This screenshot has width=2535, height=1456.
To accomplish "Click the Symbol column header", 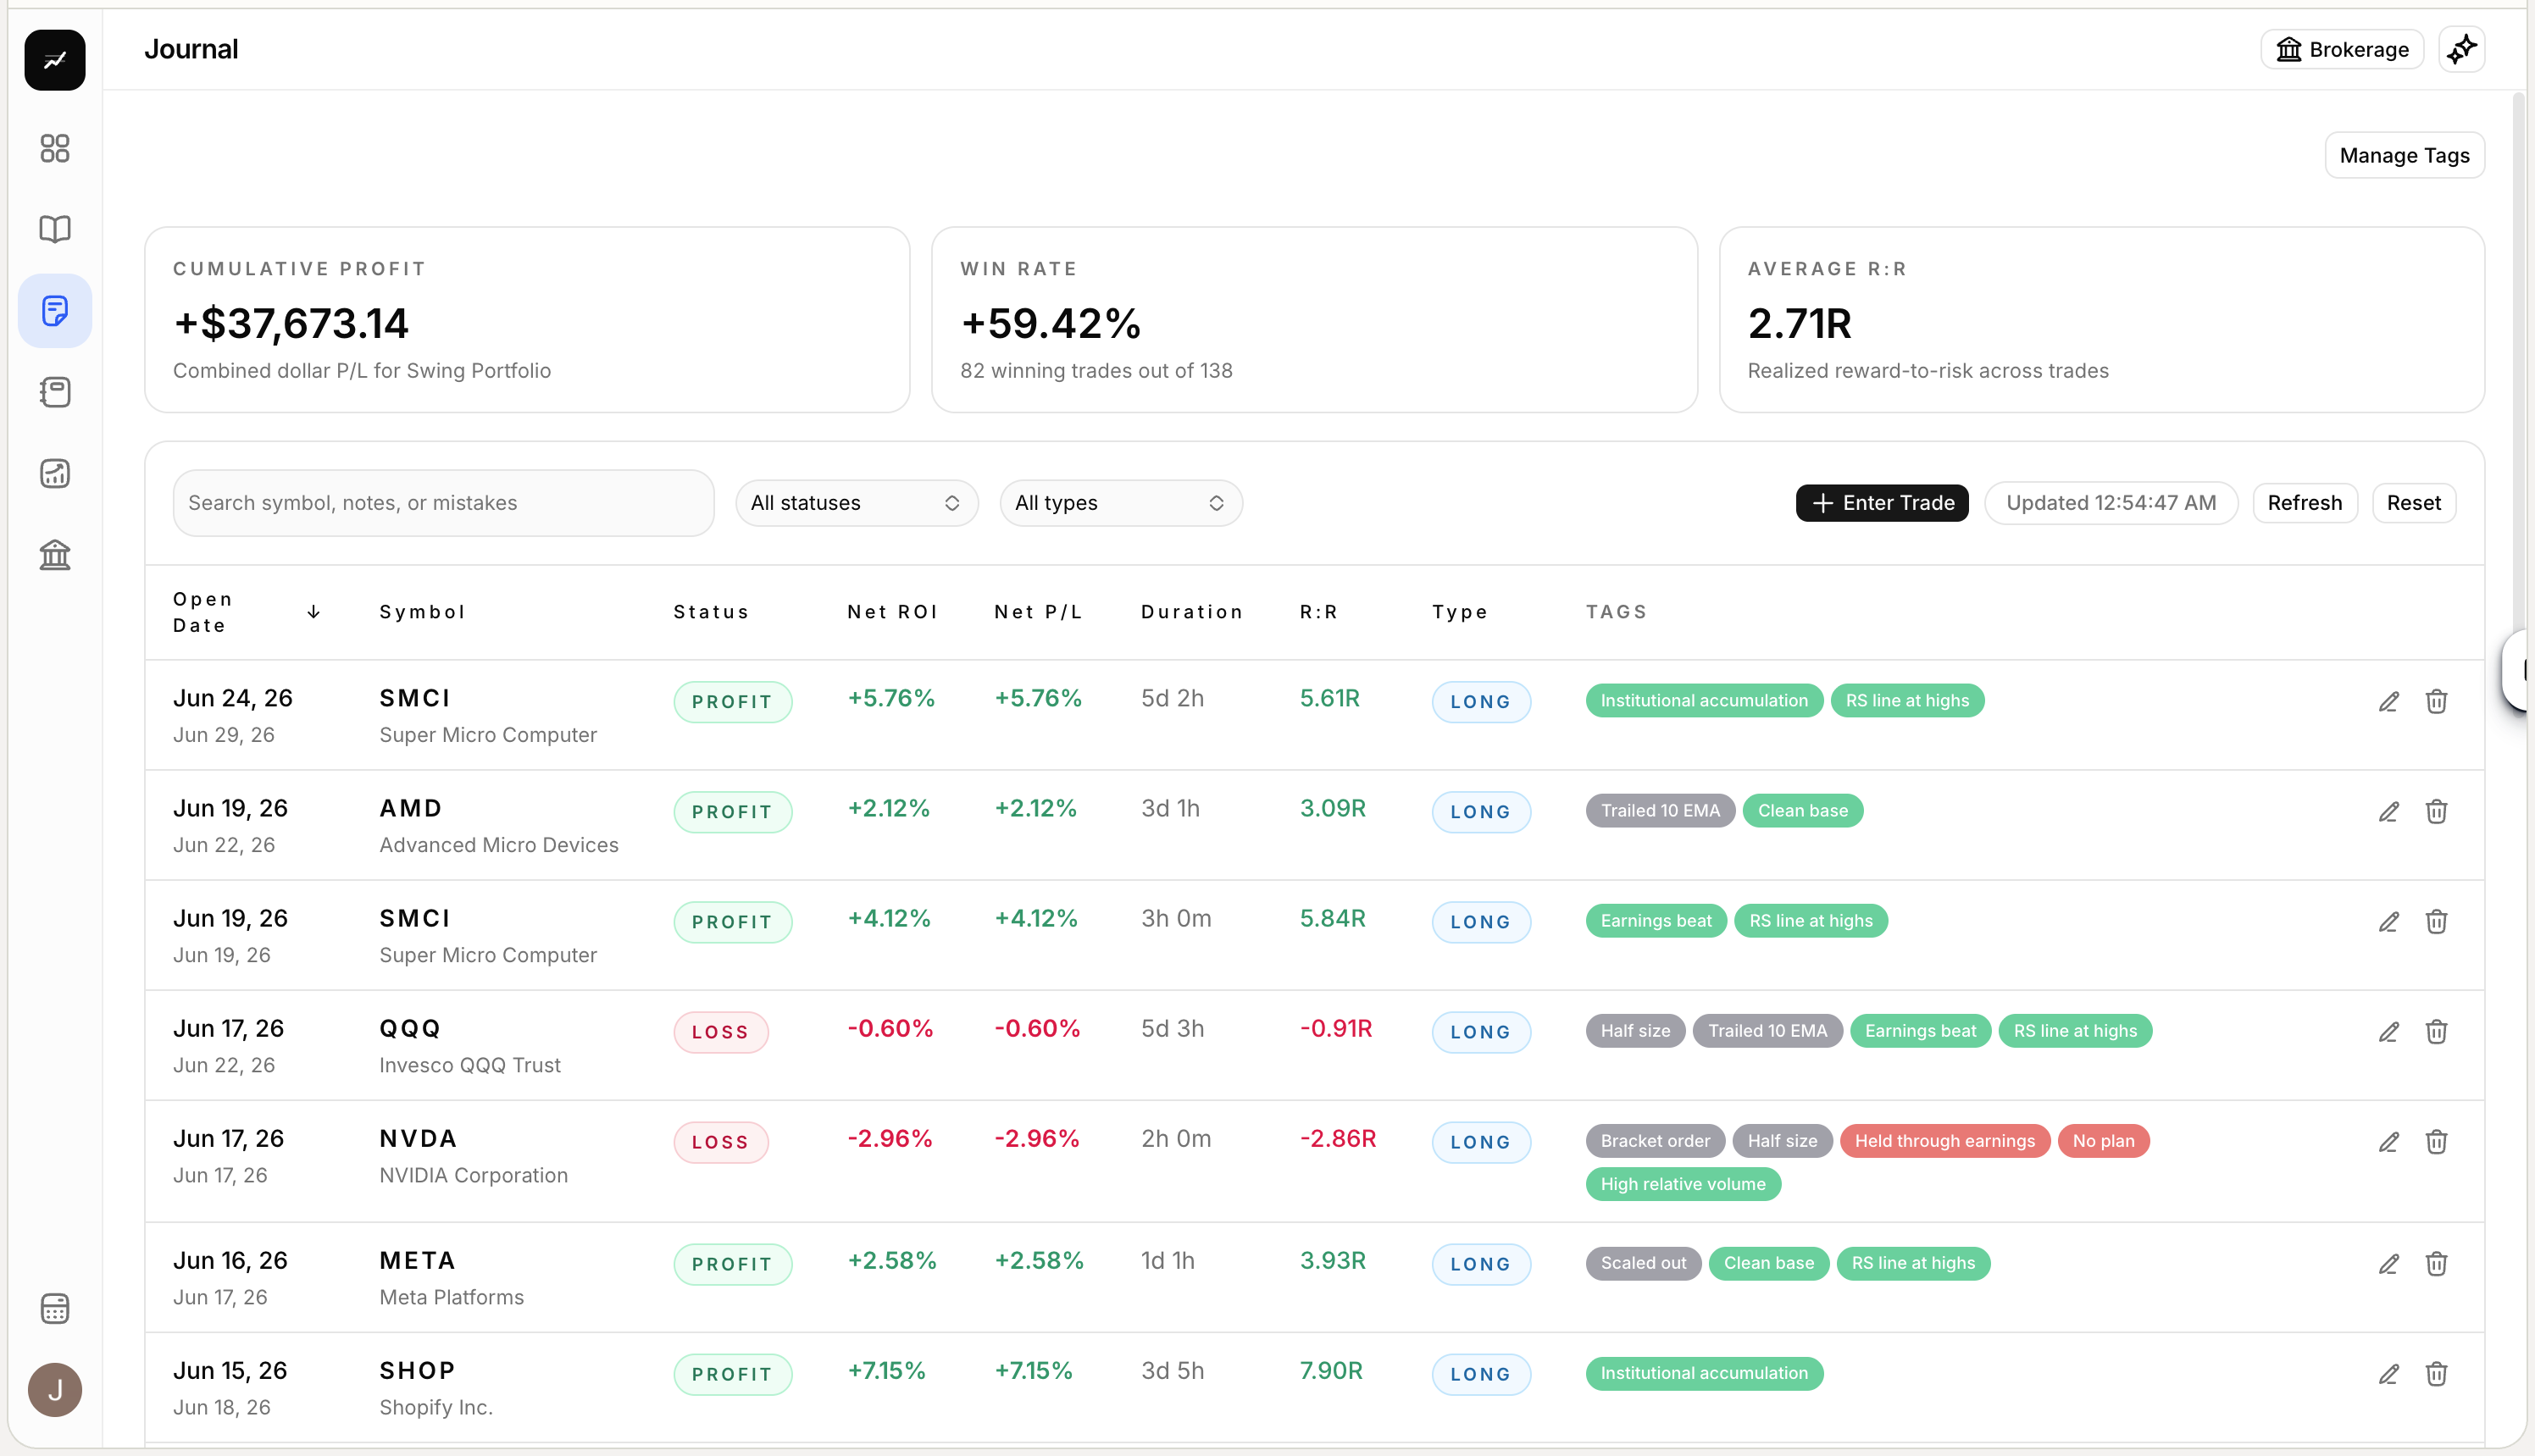I will tap(422, 612).
